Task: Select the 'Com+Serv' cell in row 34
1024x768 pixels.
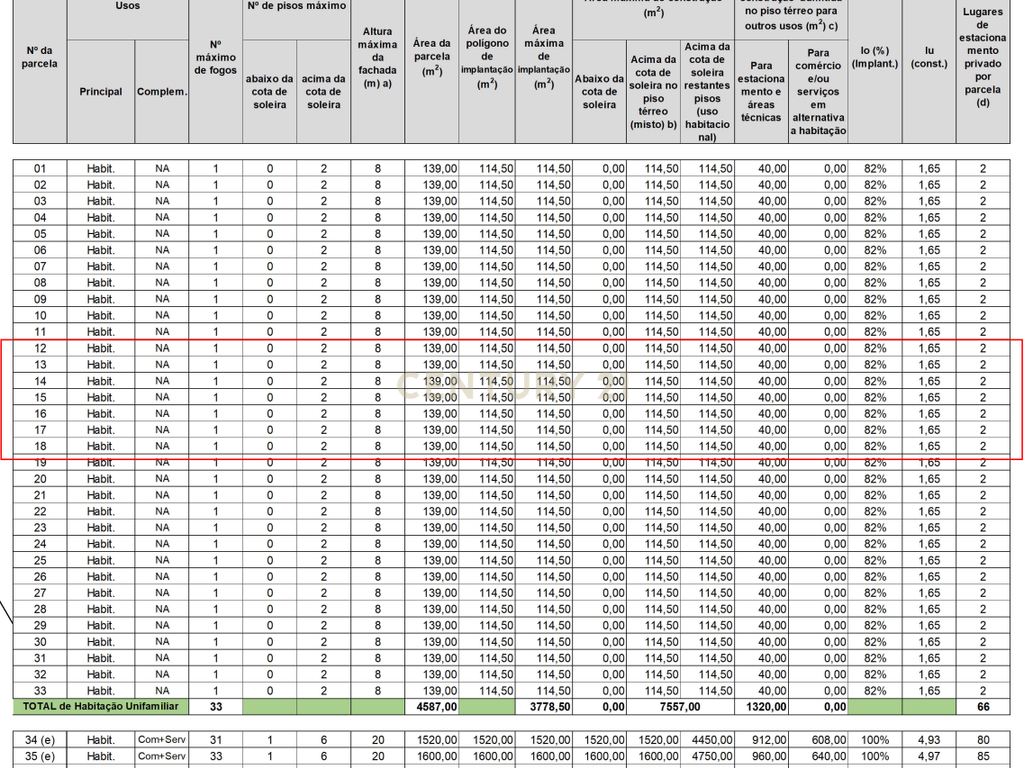Action: click(x=162, y=740)
